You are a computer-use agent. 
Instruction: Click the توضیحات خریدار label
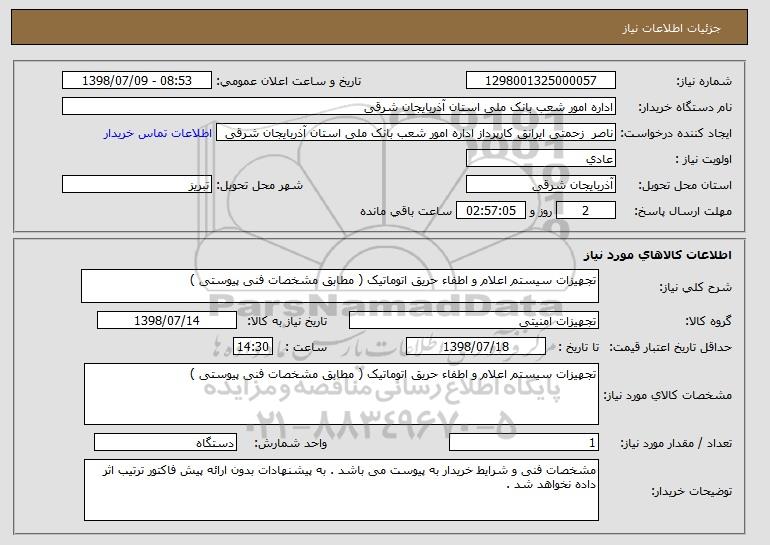pos(691,491)
